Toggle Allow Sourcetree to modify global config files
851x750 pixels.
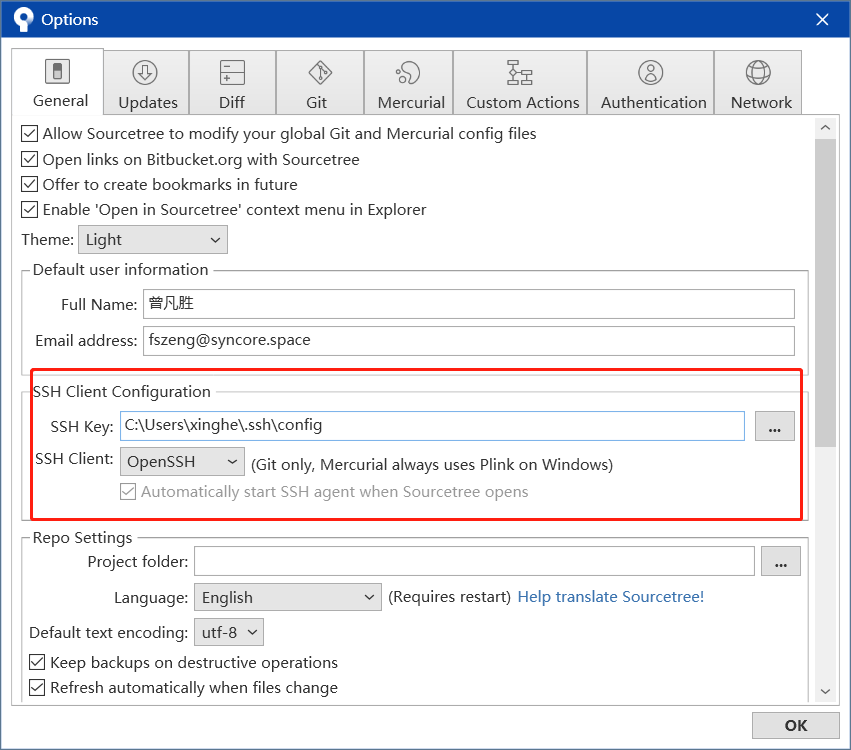(29, 134)
